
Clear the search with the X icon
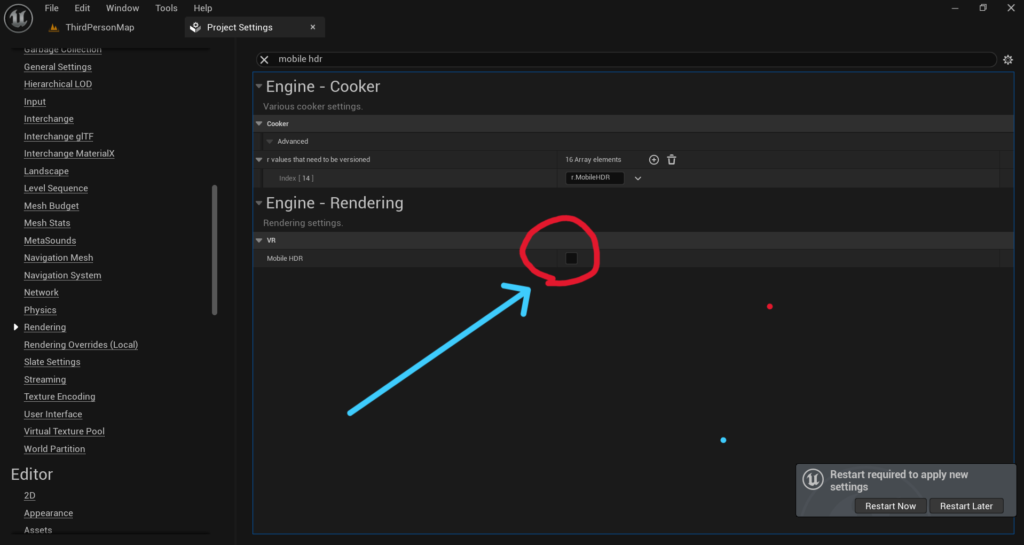point(264,59)
